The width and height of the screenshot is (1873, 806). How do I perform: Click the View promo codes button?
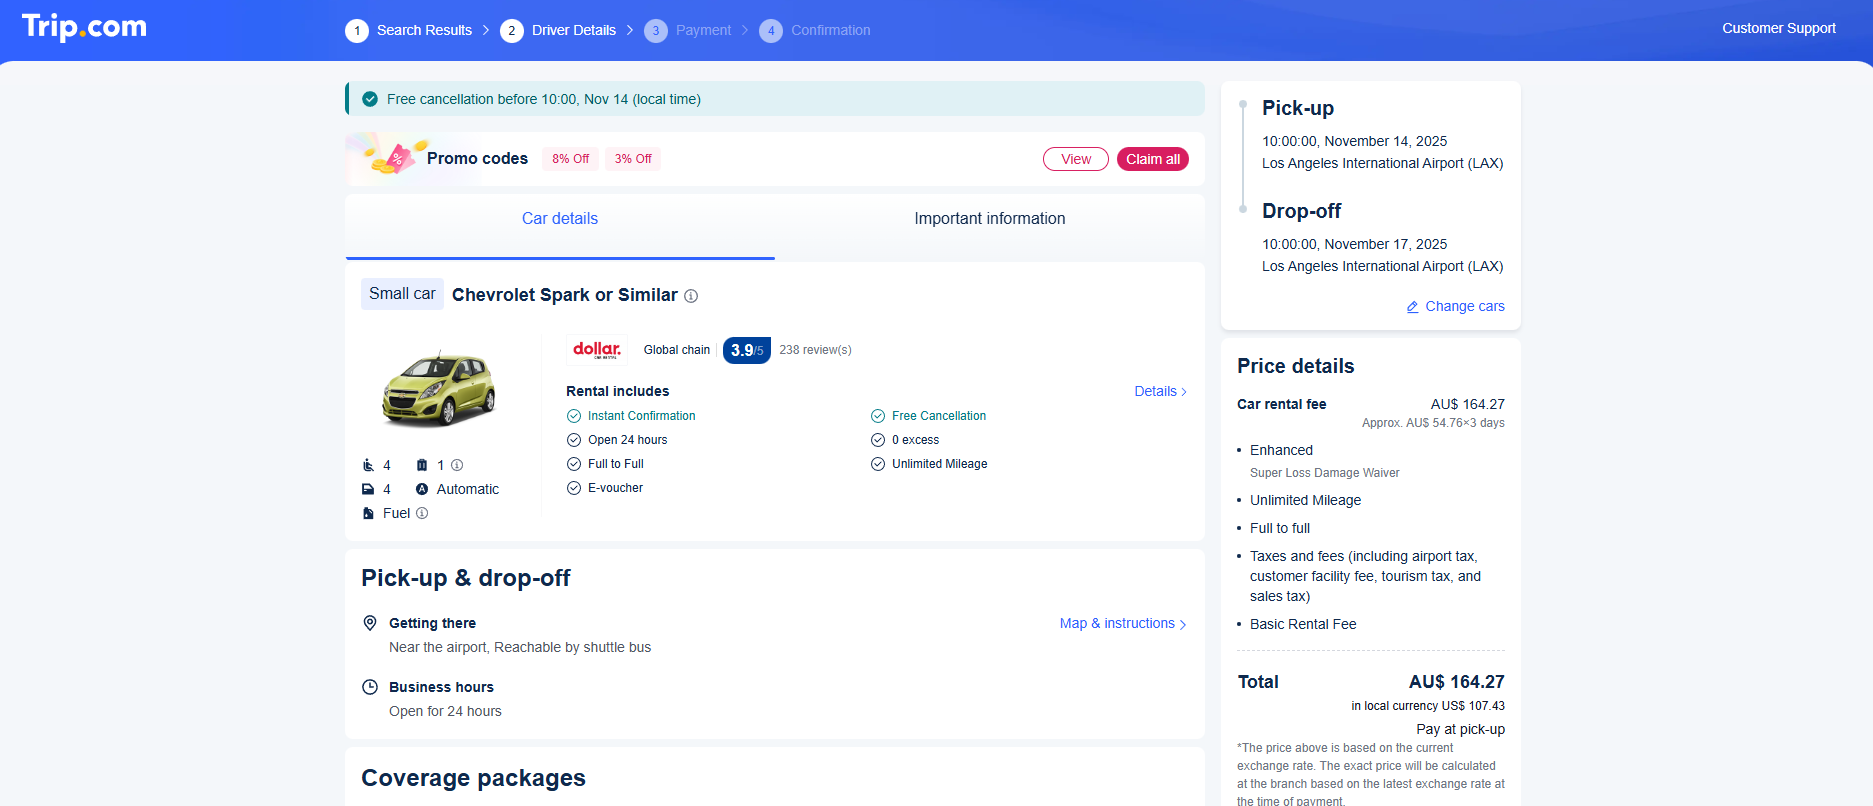click(1076, 159)
